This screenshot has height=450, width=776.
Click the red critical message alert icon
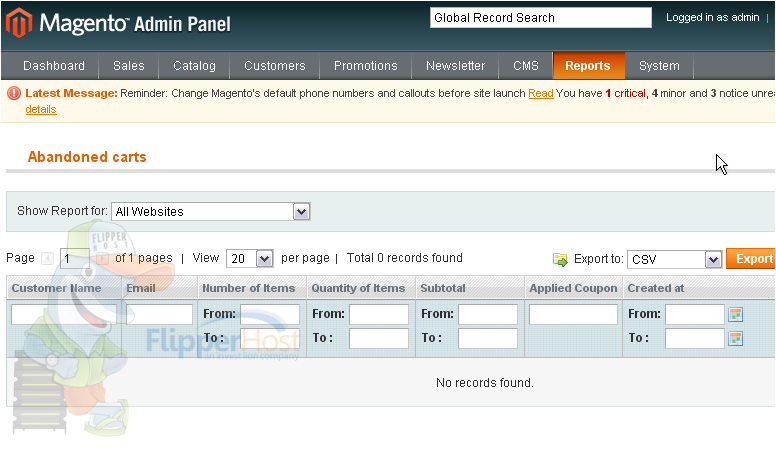click(14, 93)
